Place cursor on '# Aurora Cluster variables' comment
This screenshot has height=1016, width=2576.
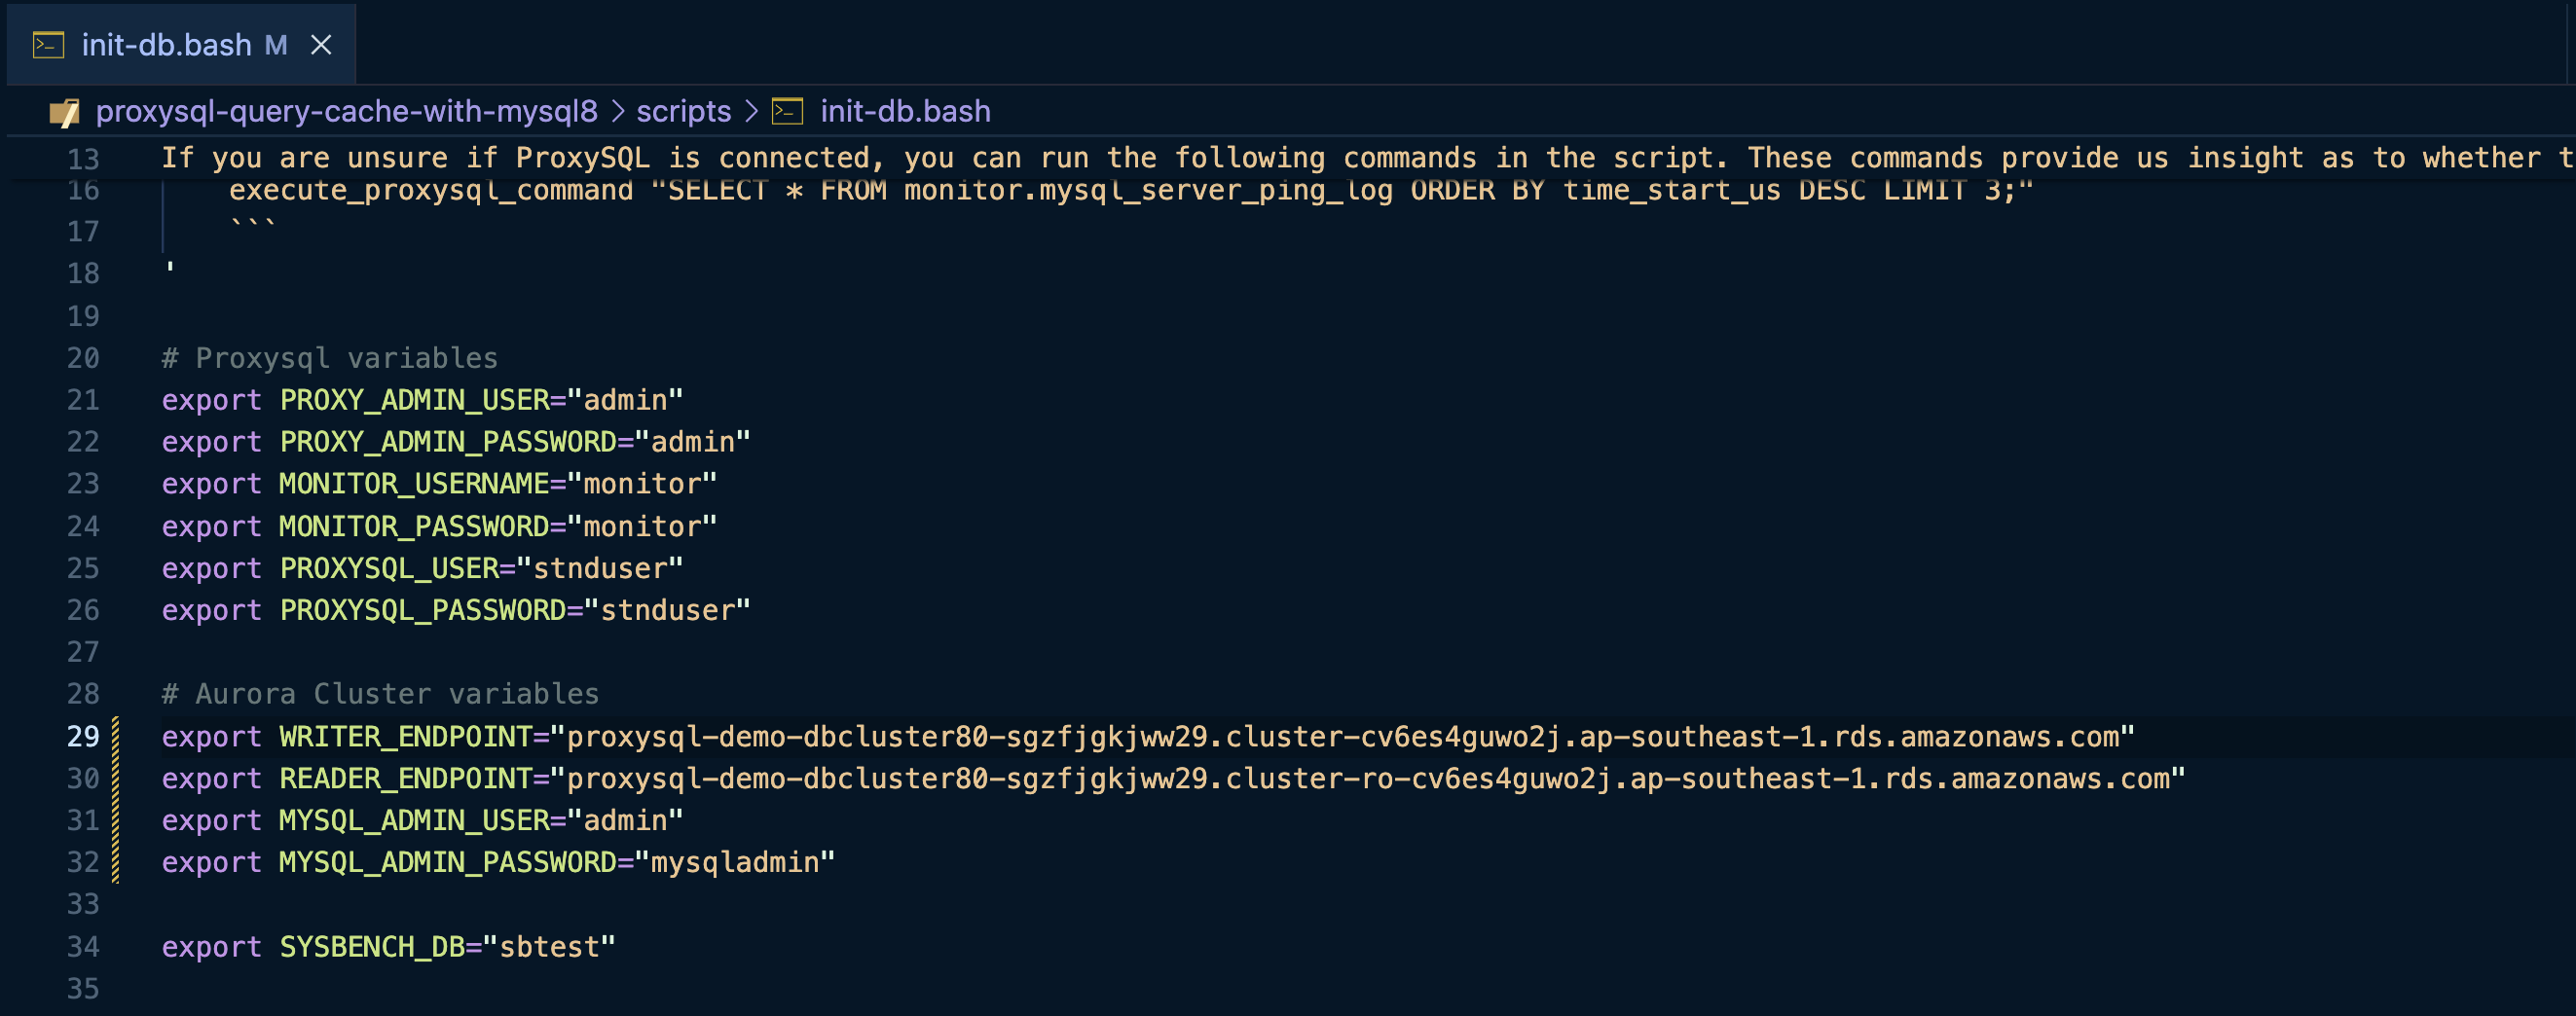[x=380, y=694]
